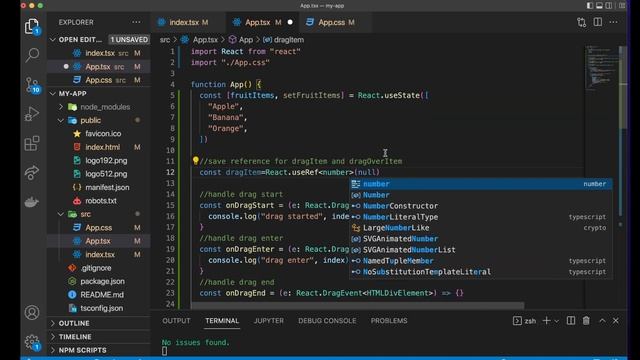Open .gitignore in file tree

coord(96,268)
